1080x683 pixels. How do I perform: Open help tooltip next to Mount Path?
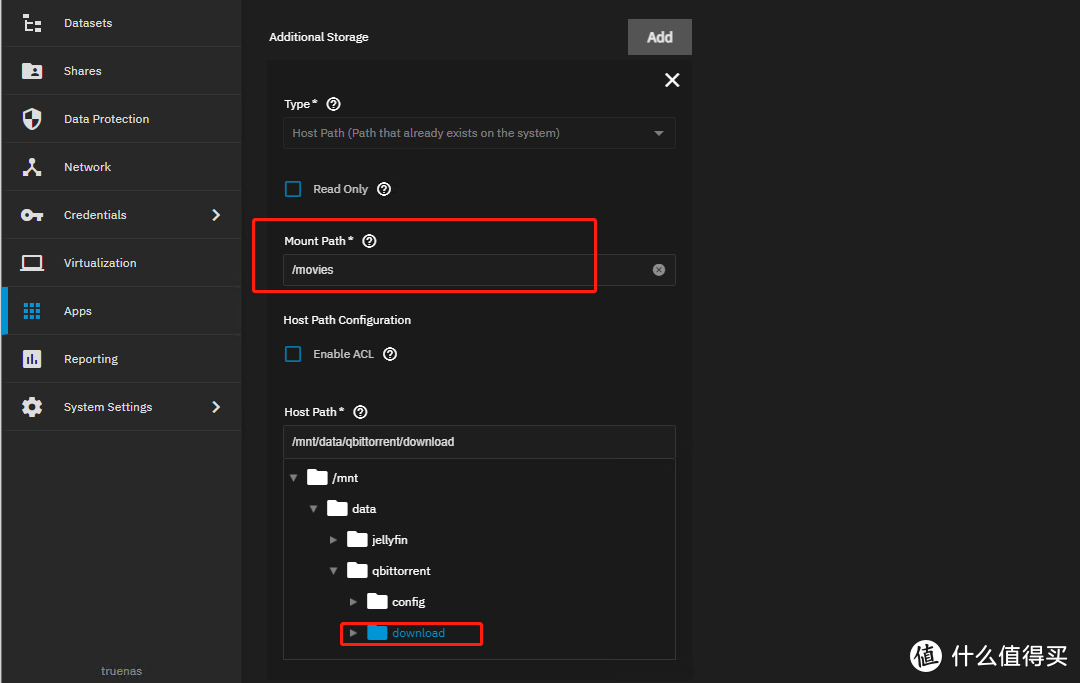click(x=369, y=241)
